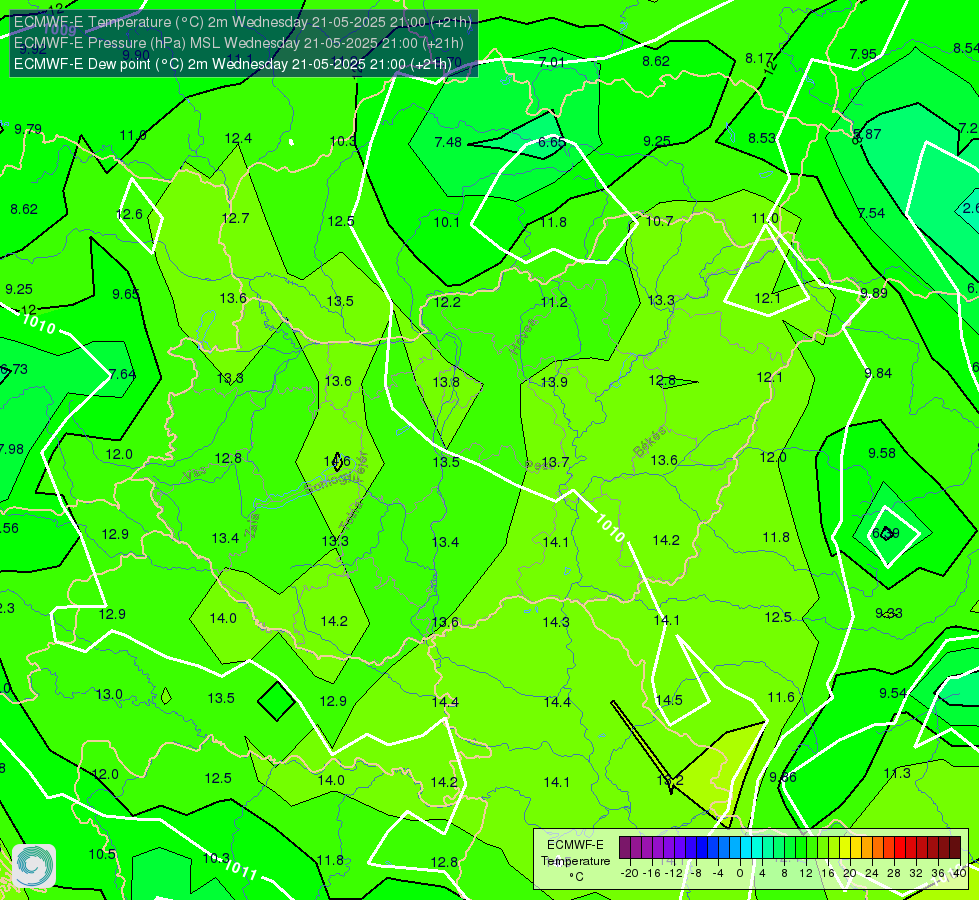This screenshot has height=900, width=979.
Task: Click the 9.84 temperature value
Action: [878, 373]
